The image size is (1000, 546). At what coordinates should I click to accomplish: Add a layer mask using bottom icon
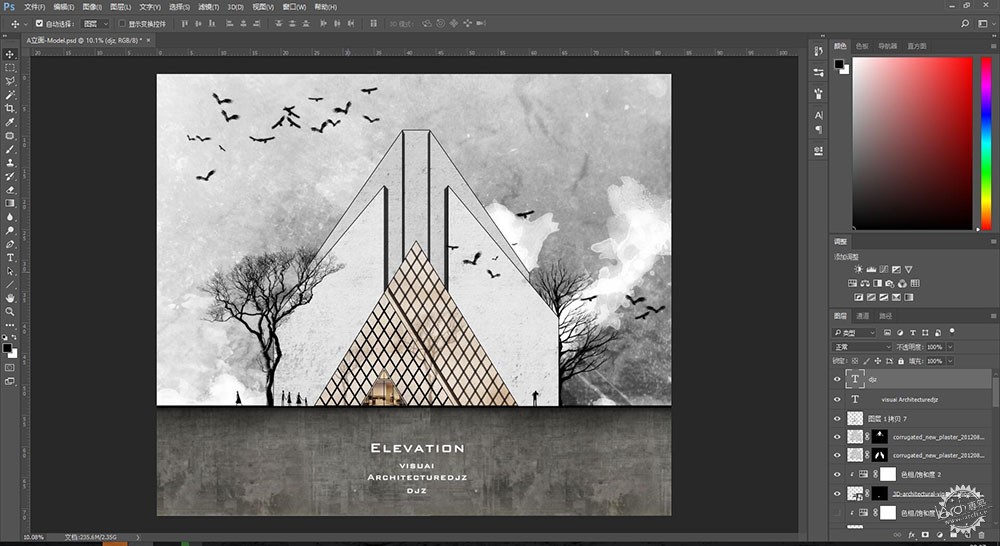point(925,535)
